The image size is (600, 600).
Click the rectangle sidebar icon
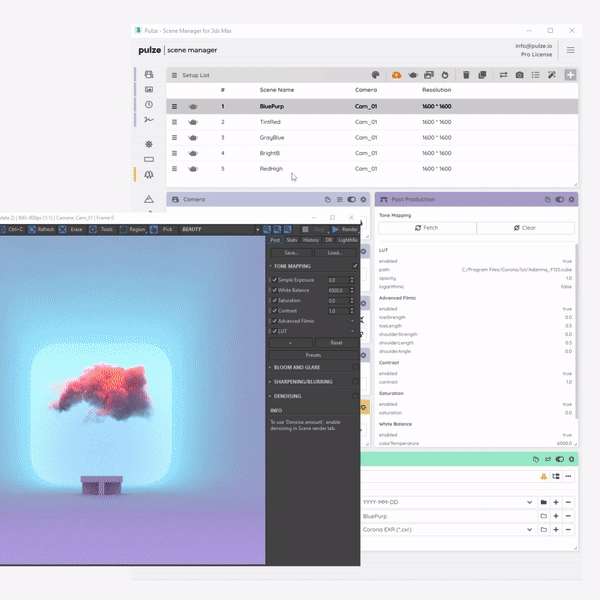(149, 159)
